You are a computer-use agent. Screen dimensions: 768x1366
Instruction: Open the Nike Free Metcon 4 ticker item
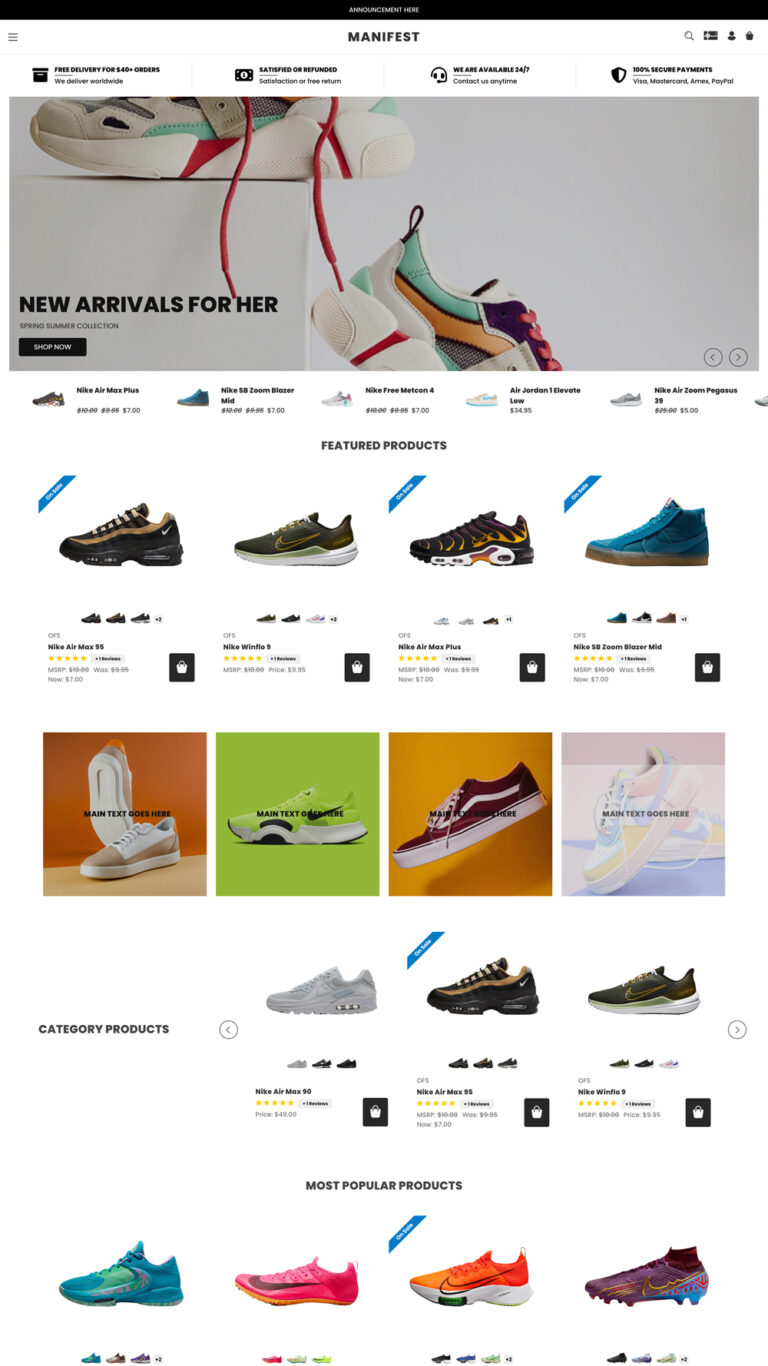click(x=384, y=399)
